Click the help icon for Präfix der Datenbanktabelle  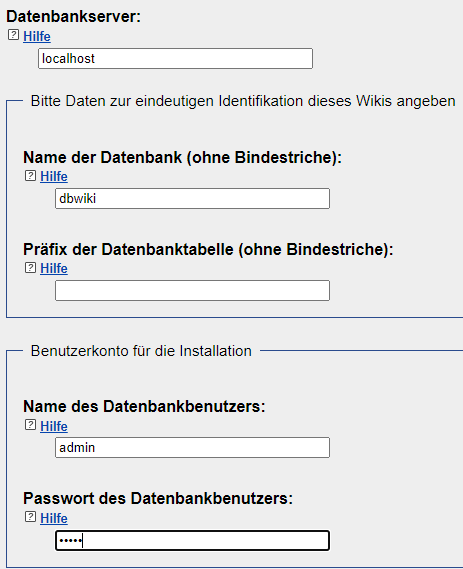[30, 267]
